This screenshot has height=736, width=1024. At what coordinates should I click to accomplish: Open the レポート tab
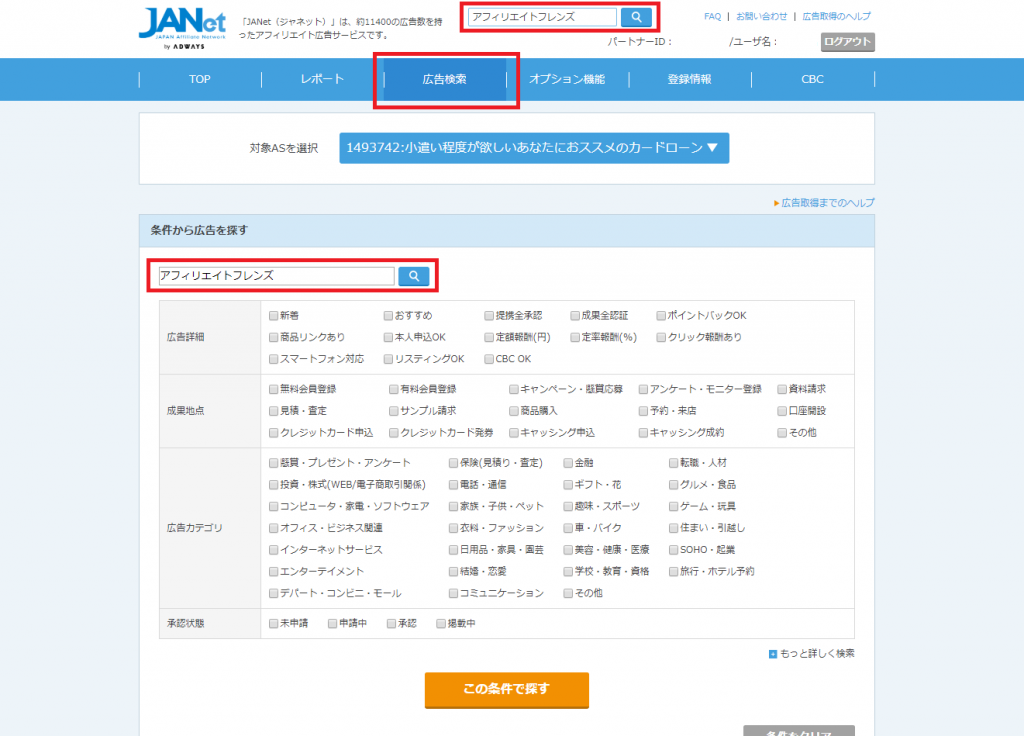[x=322, y=80]
